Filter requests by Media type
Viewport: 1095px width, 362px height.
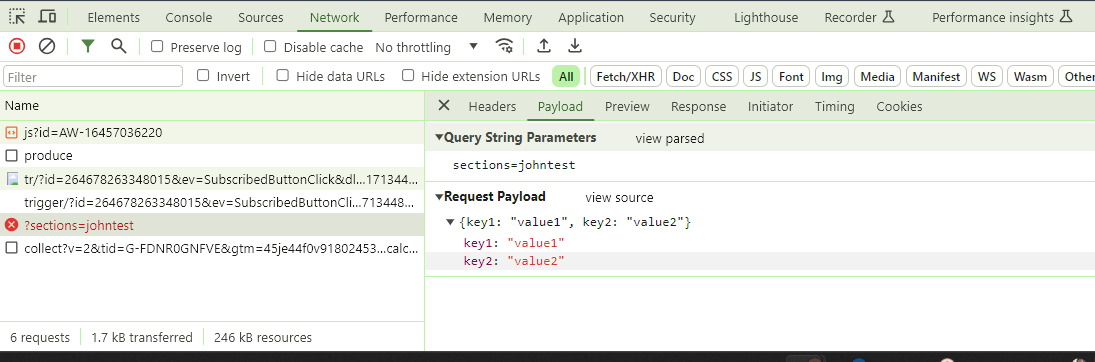(878, 76)
